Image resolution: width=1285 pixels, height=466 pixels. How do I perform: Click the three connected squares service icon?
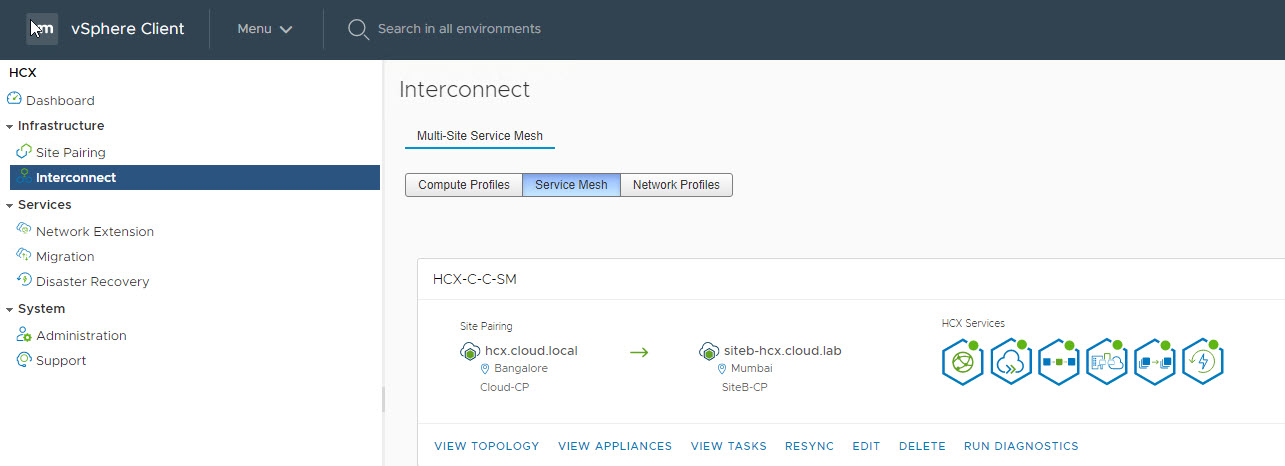(1059, 362)
